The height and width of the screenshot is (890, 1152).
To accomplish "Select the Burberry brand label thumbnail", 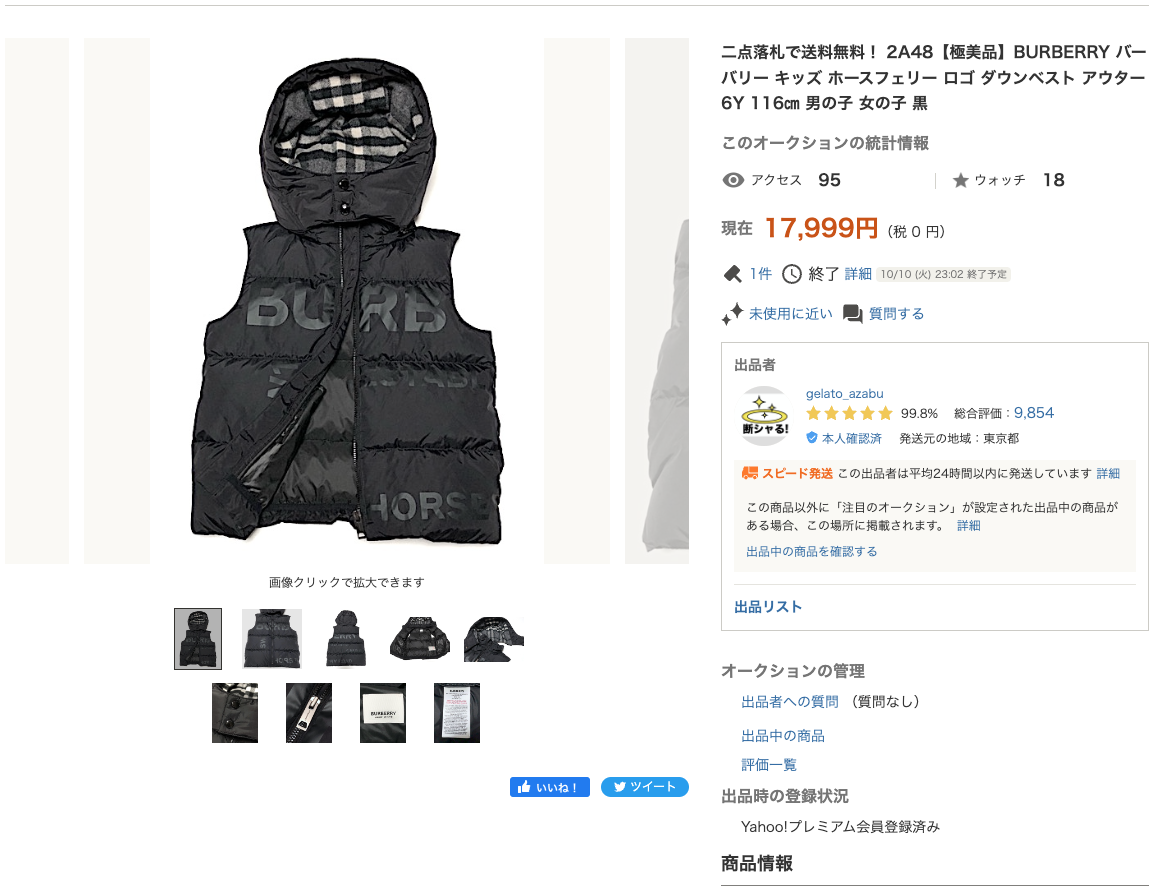I will click(x=383, y=713).
